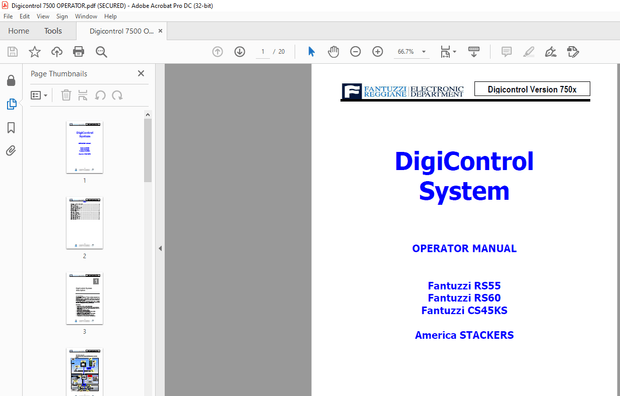Open the Attachments paperclip panel

click(11, 151)
